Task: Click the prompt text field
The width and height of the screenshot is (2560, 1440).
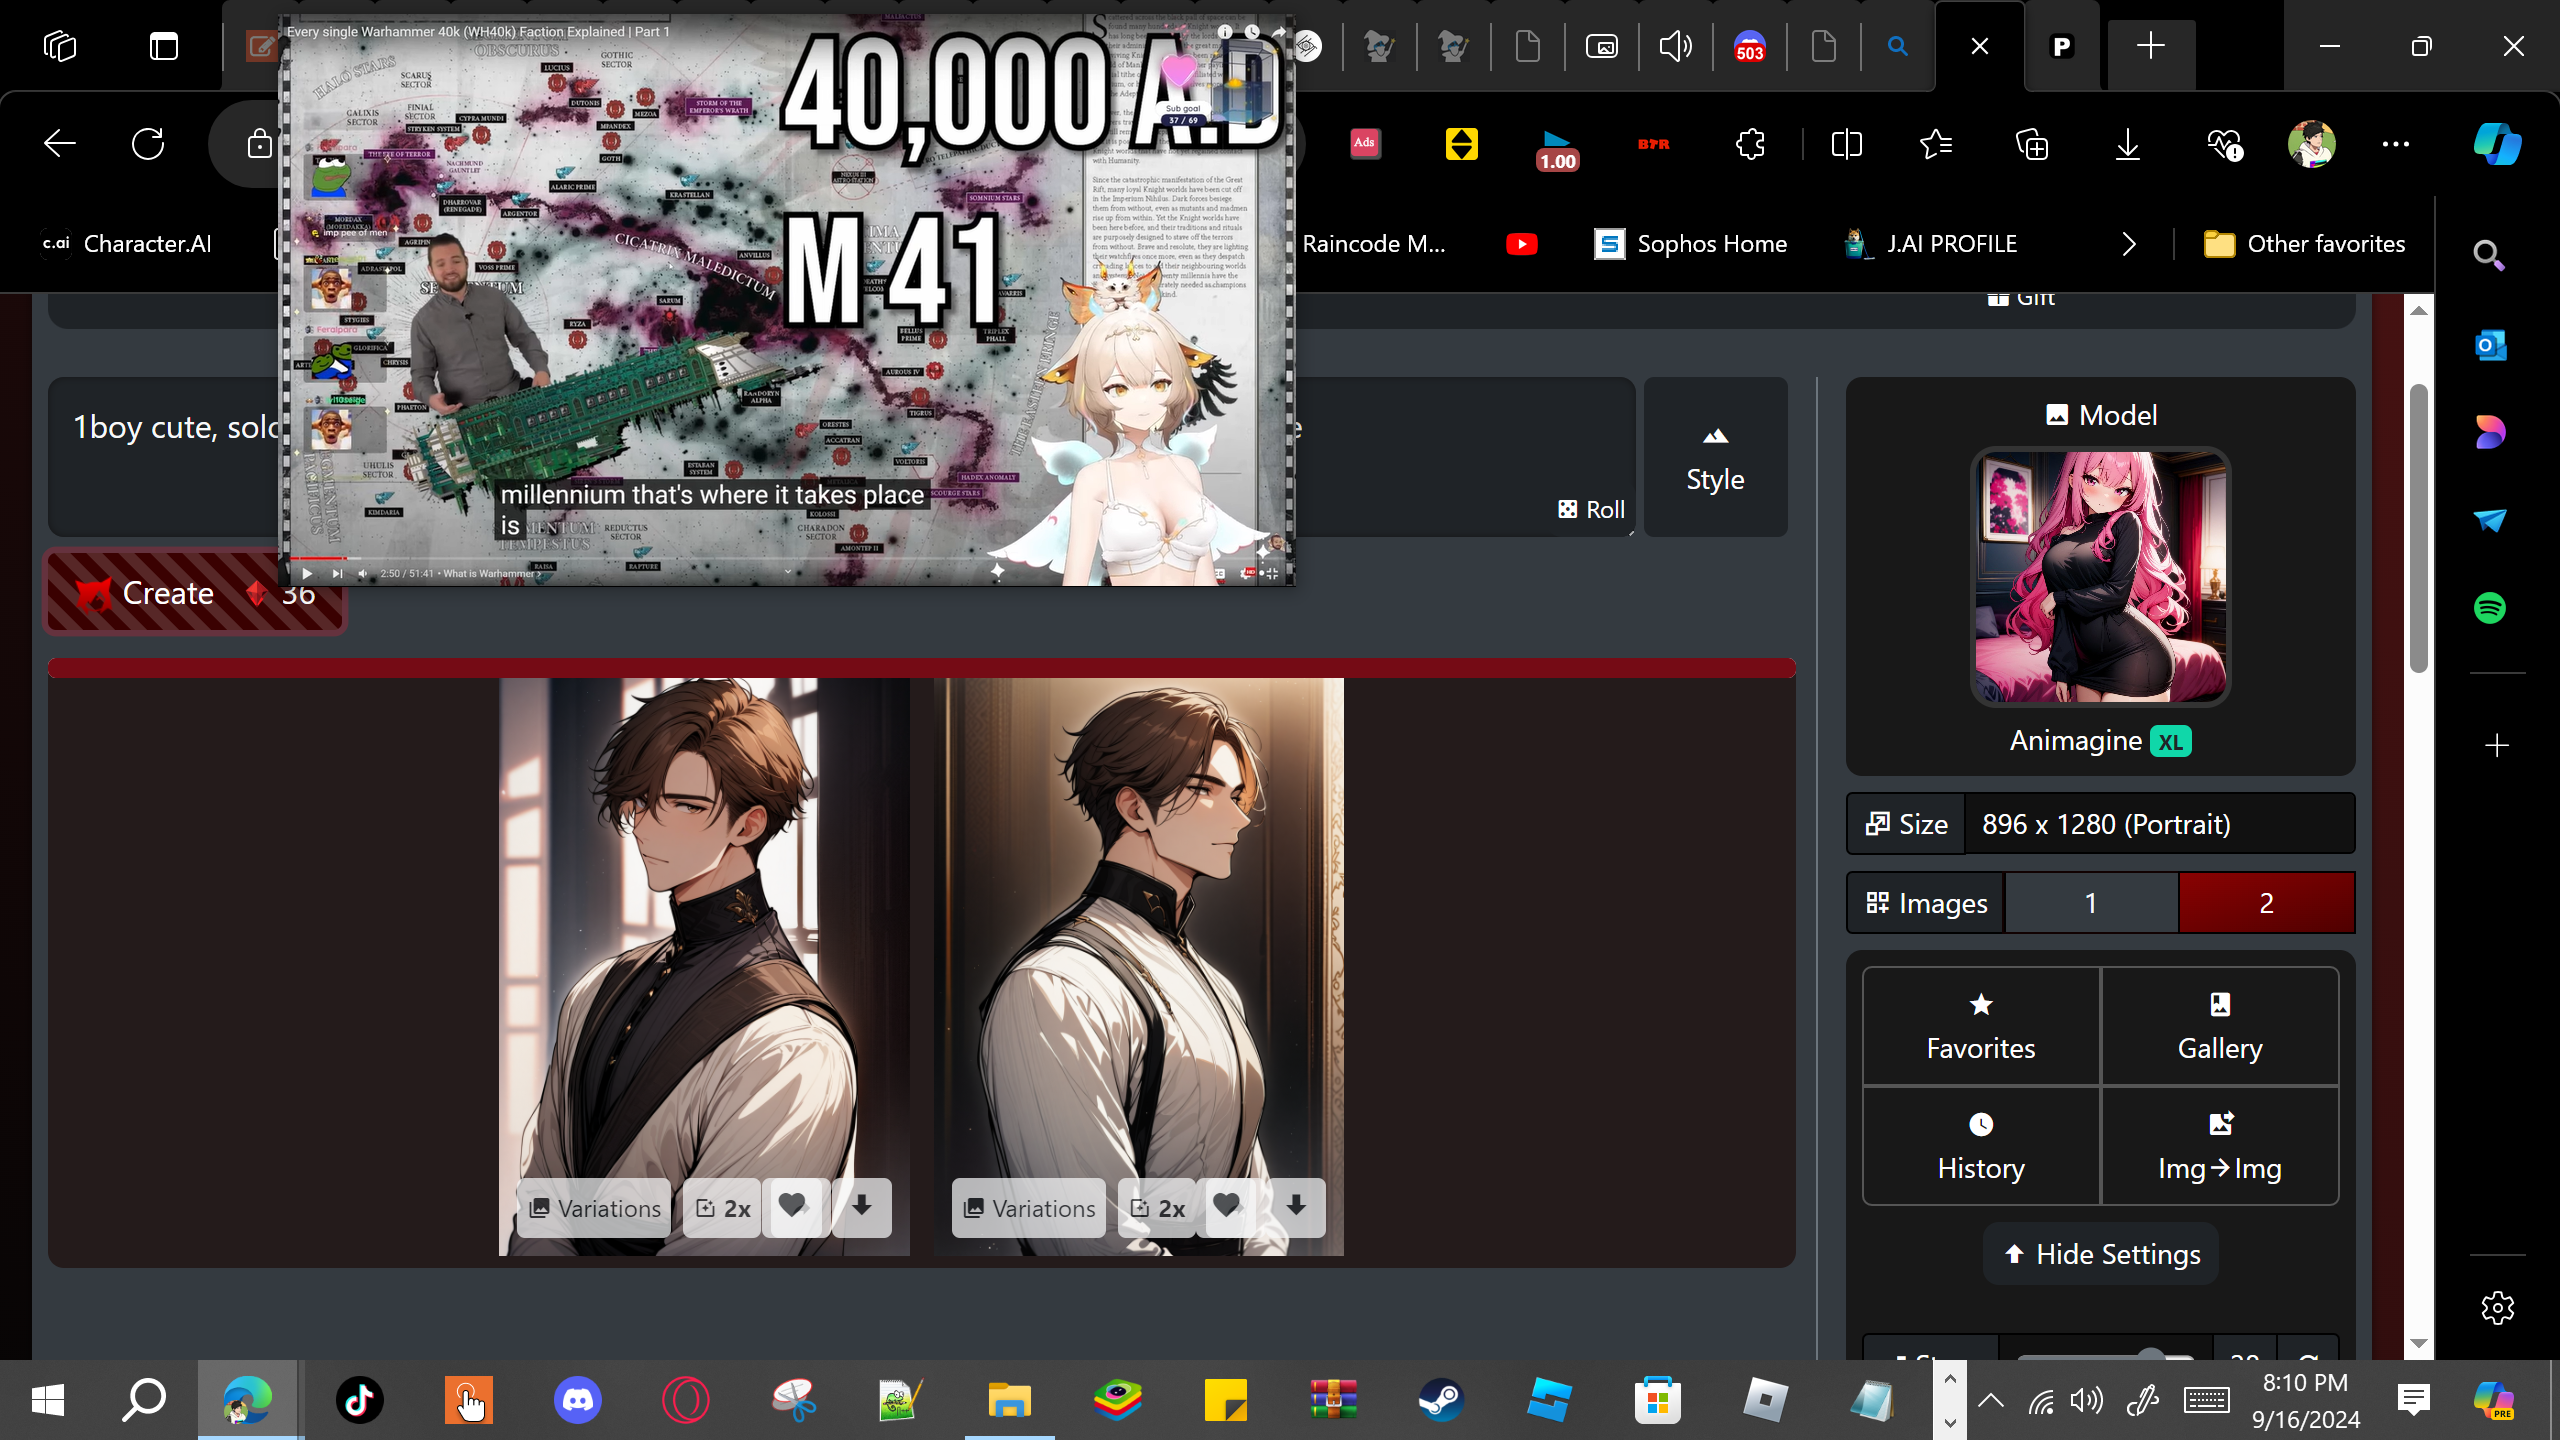Action: 840,456
